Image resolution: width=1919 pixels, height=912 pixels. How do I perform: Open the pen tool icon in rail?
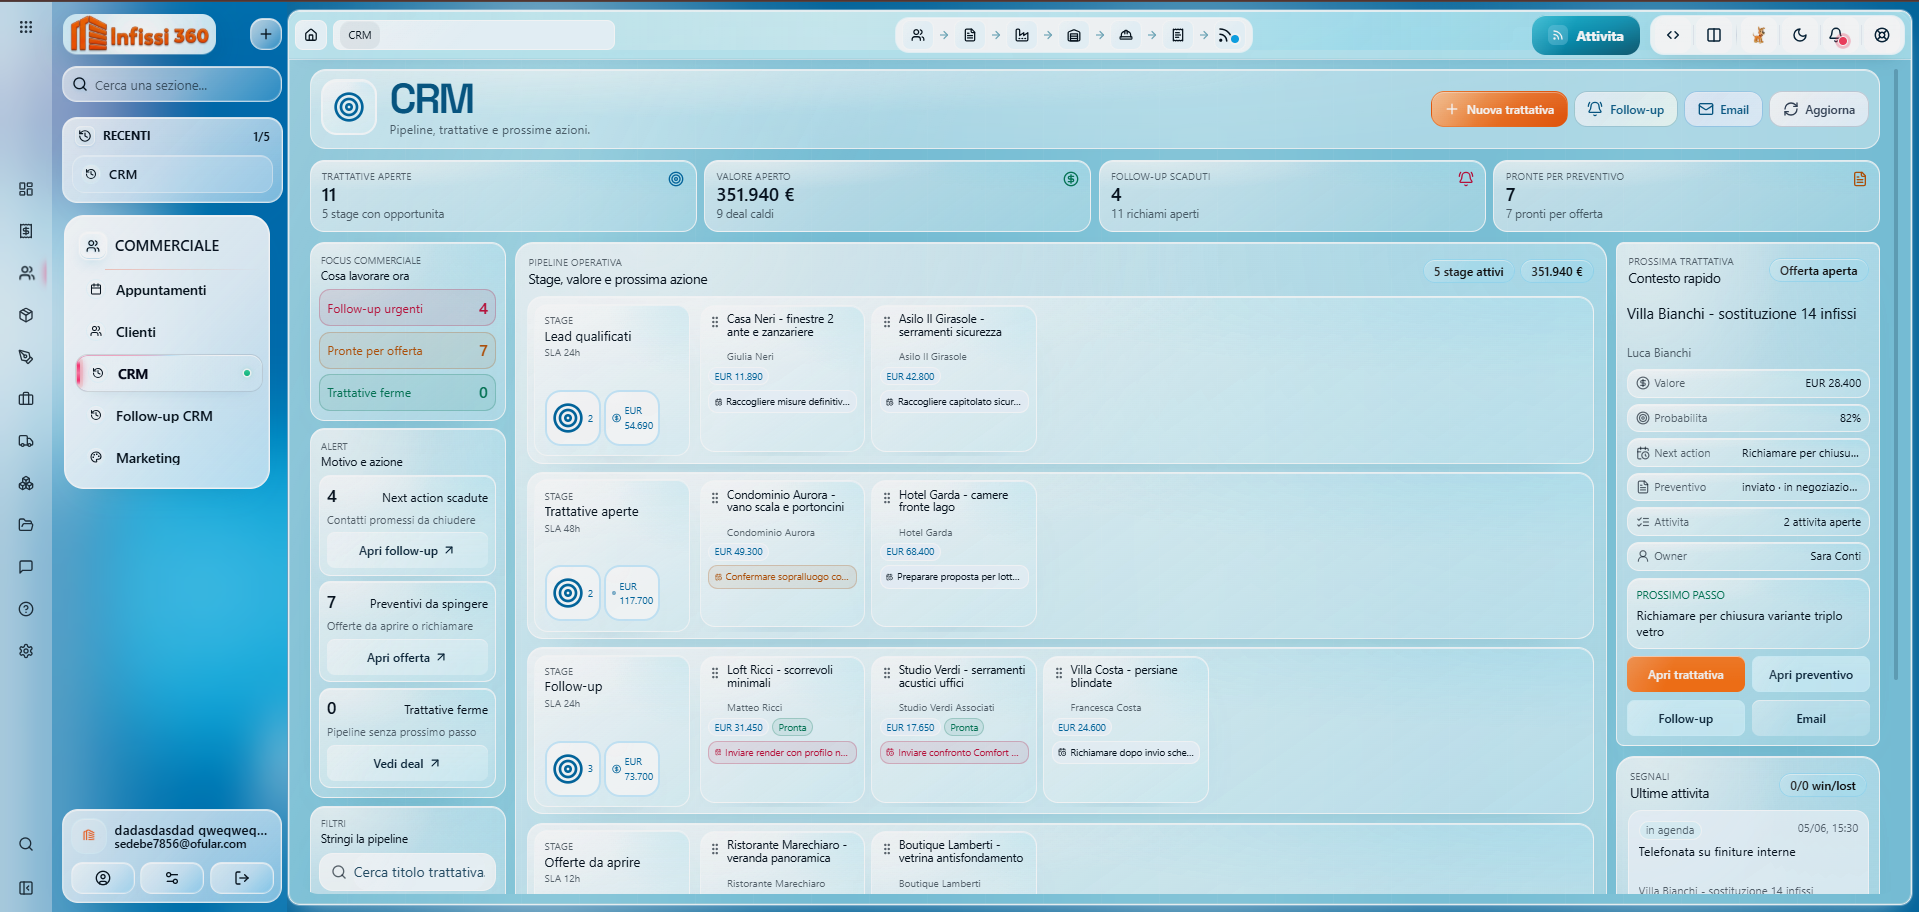[26, 357]
